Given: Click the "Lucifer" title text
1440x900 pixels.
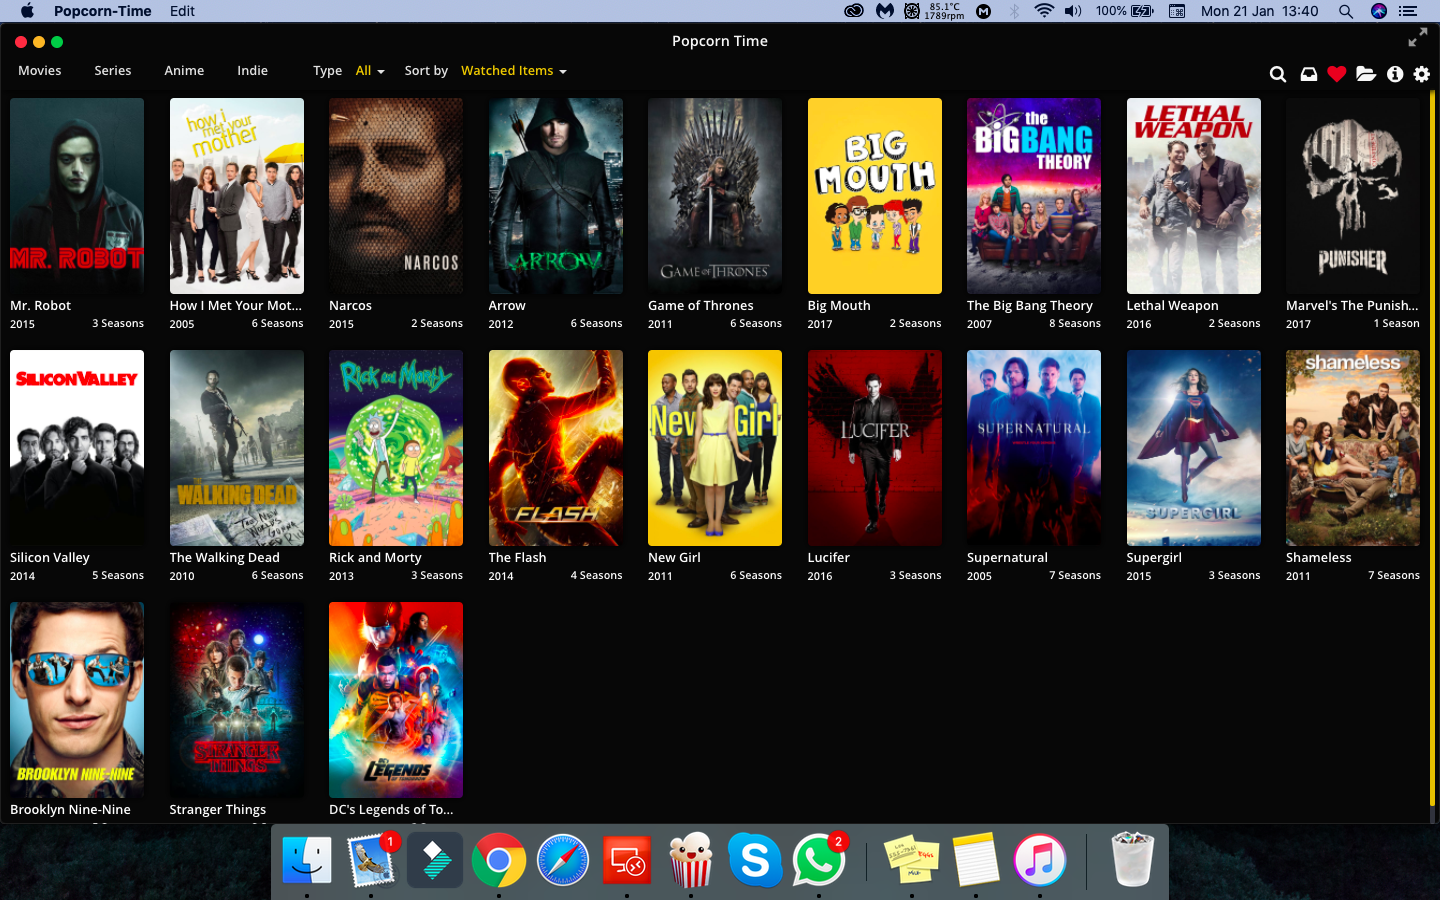Looking at the screenshot, I should [x=829, y=558].
